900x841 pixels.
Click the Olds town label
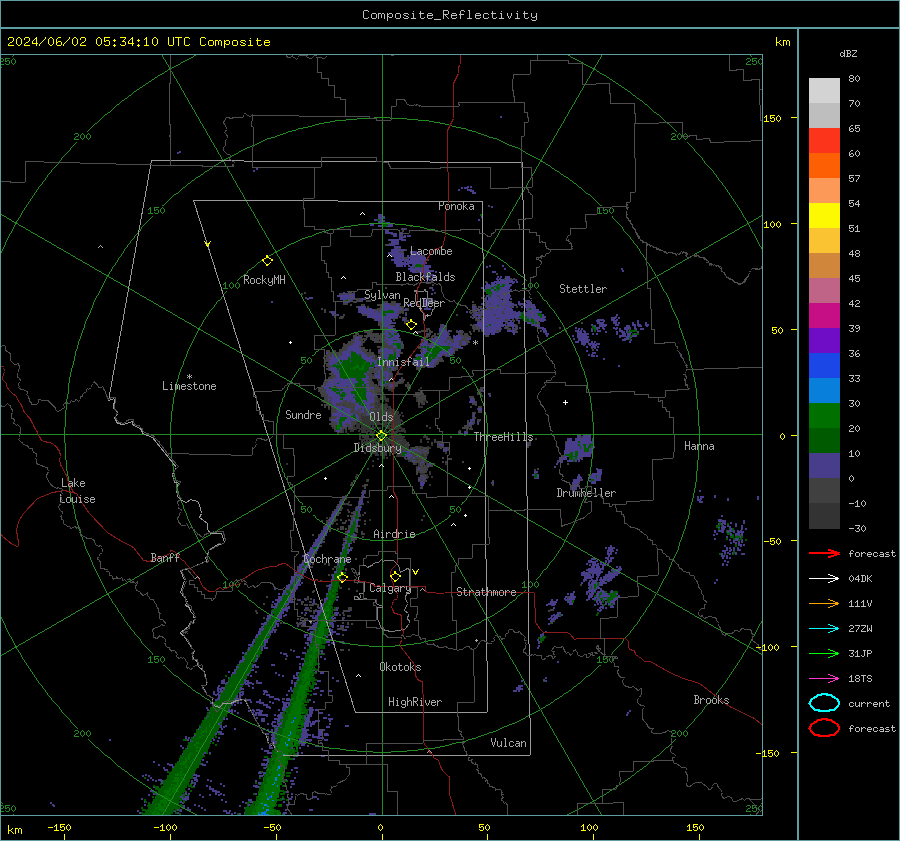[x=381, y=417]
